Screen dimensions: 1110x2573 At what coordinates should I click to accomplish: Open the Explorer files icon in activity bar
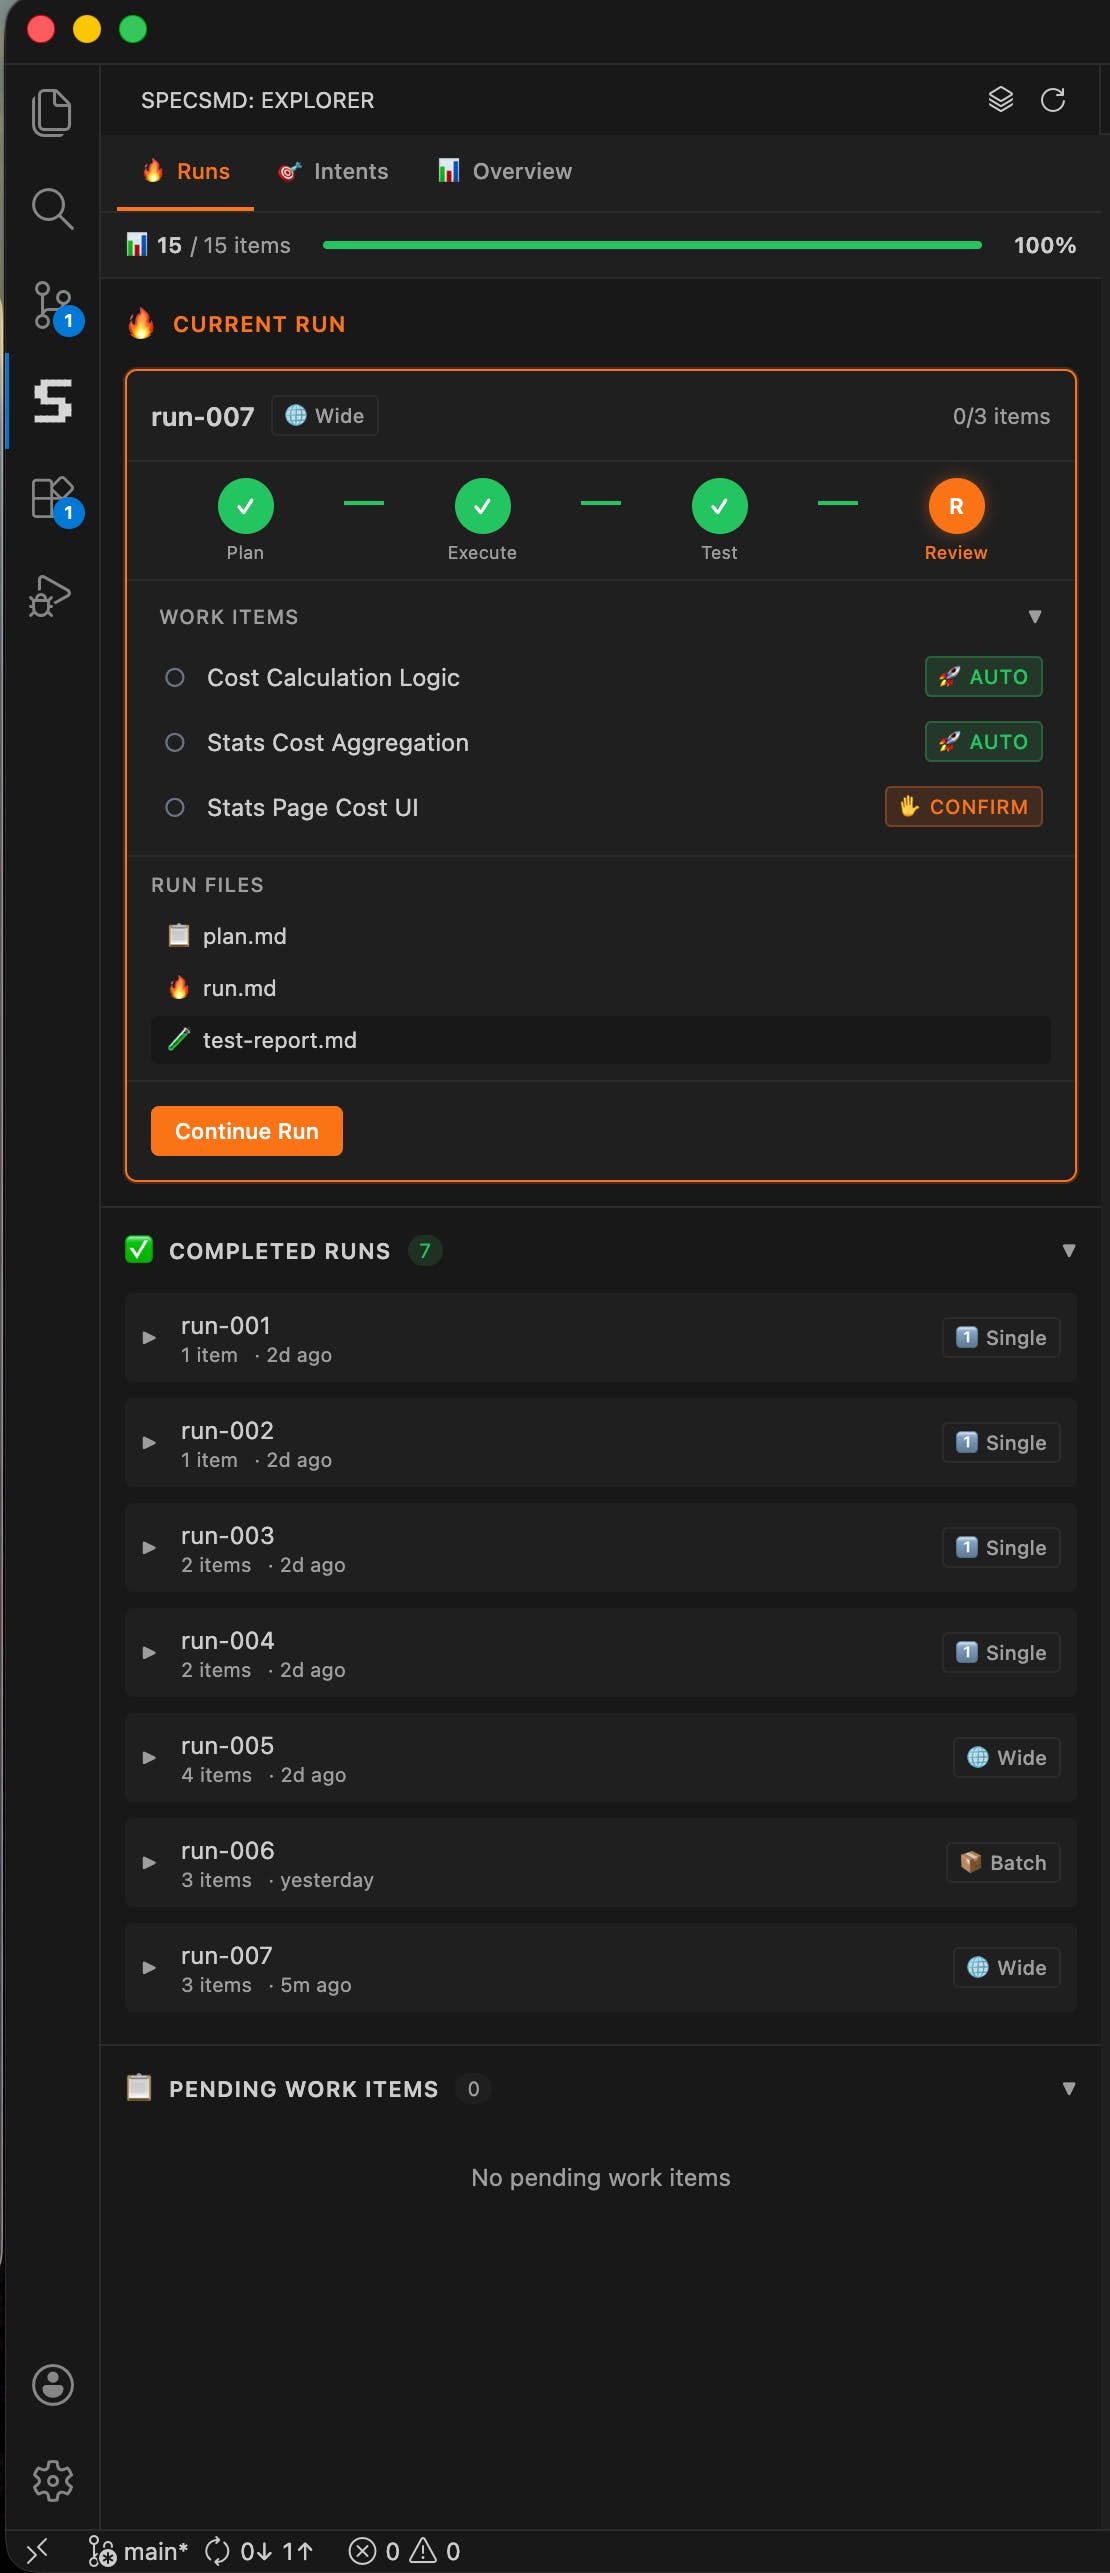[x=52, y=112]
